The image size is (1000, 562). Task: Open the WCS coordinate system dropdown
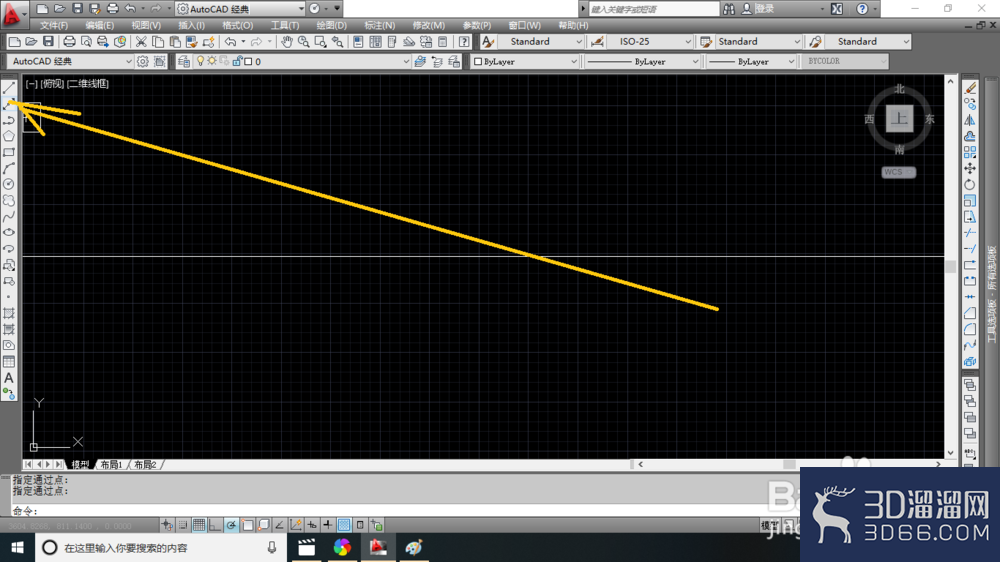tap(899, 172)
